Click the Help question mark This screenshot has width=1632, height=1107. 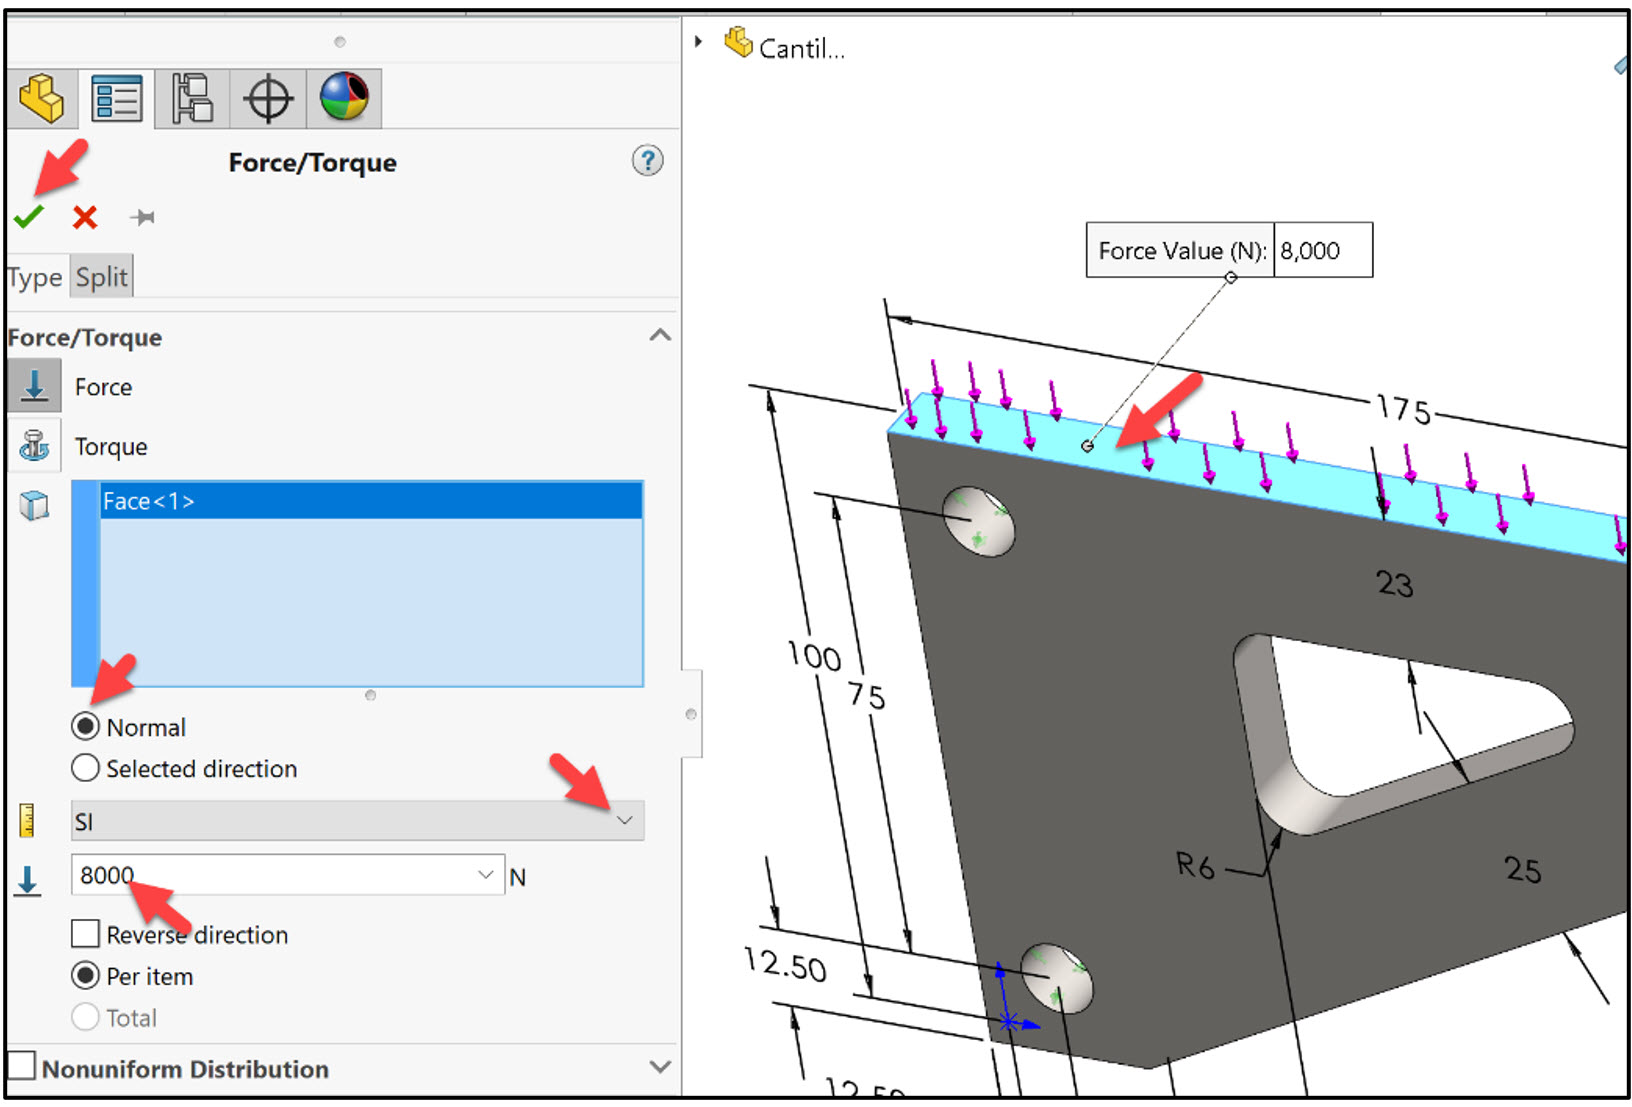pos(646,161)
